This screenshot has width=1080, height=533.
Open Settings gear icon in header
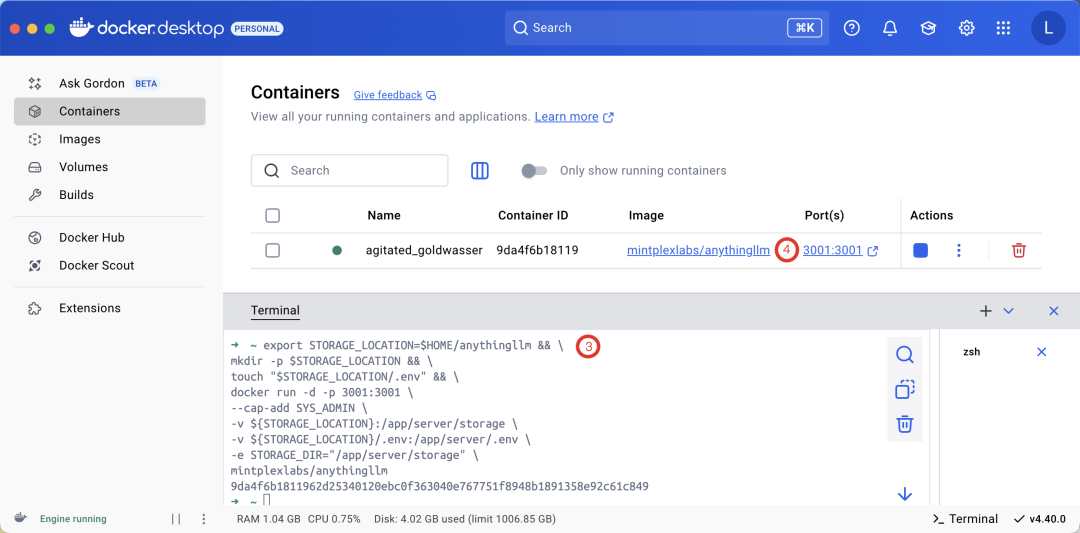tap(966, 28)
